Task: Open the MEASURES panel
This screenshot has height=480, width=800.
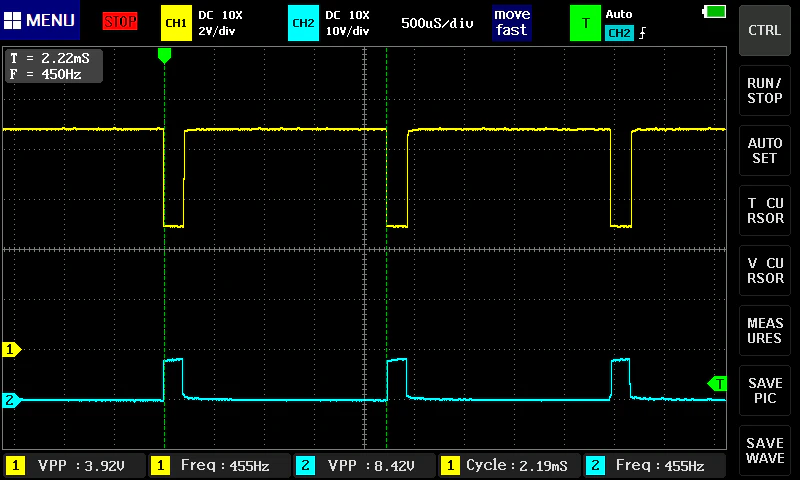Action: pos(765,331)
